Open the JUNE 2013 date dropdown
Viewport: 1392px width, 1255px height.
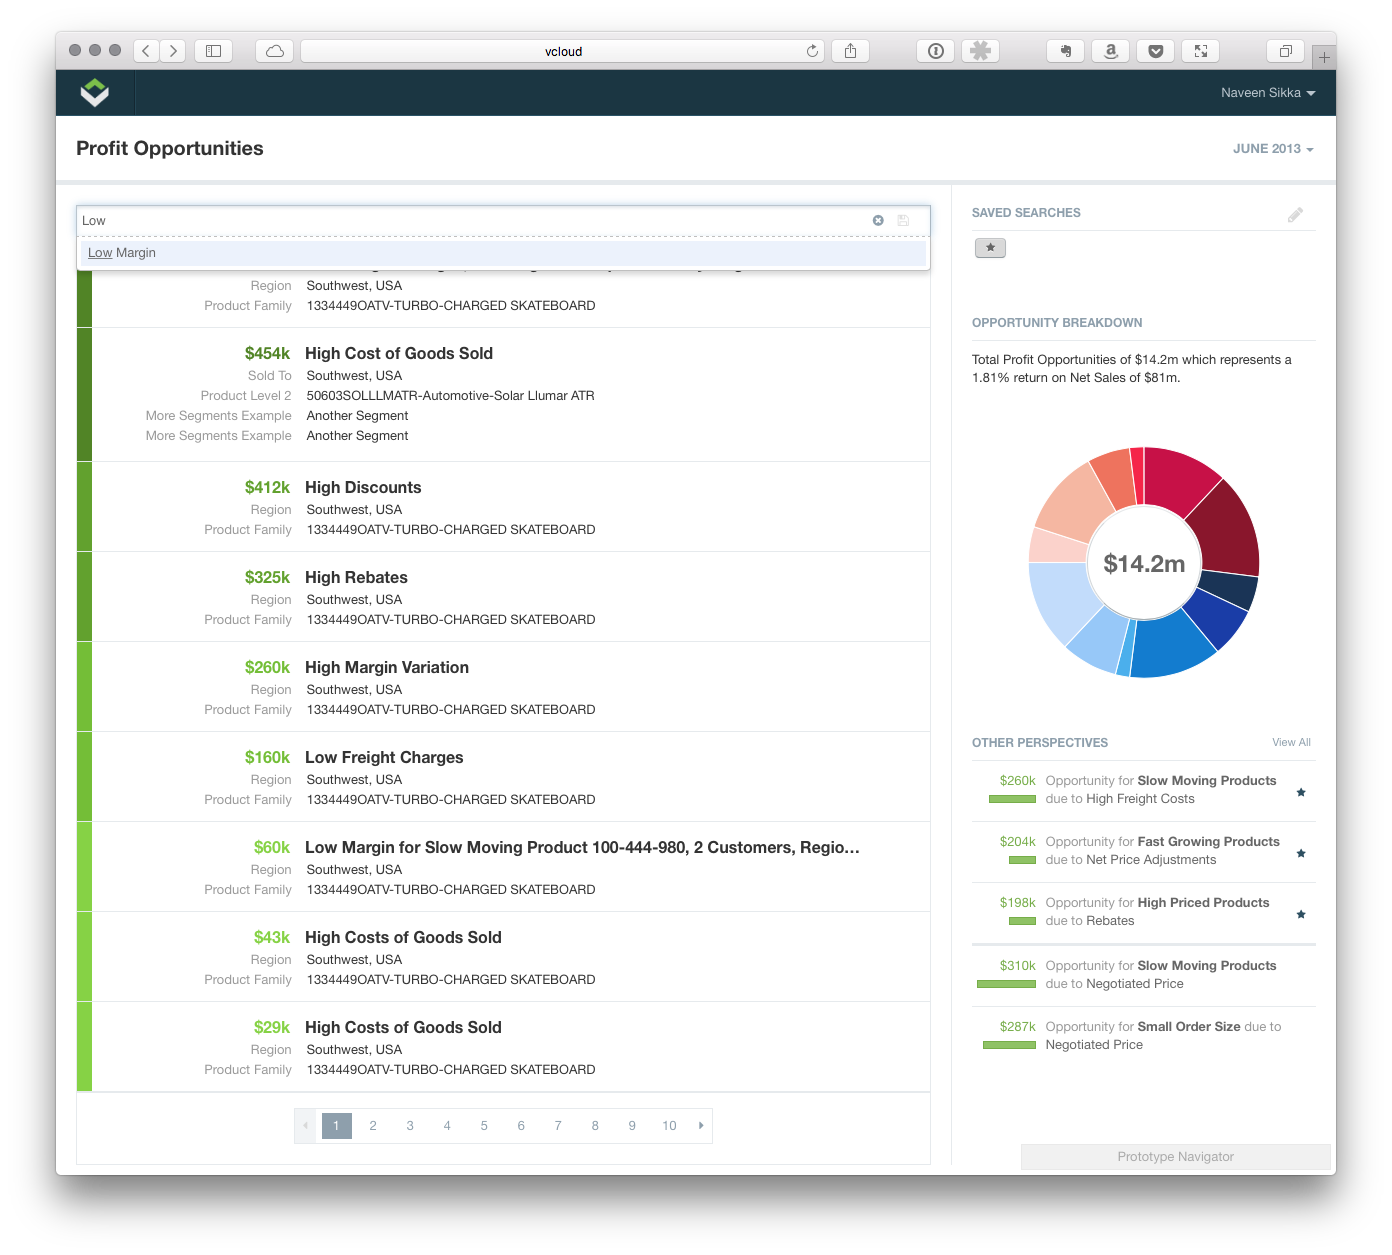point(1272,149)
